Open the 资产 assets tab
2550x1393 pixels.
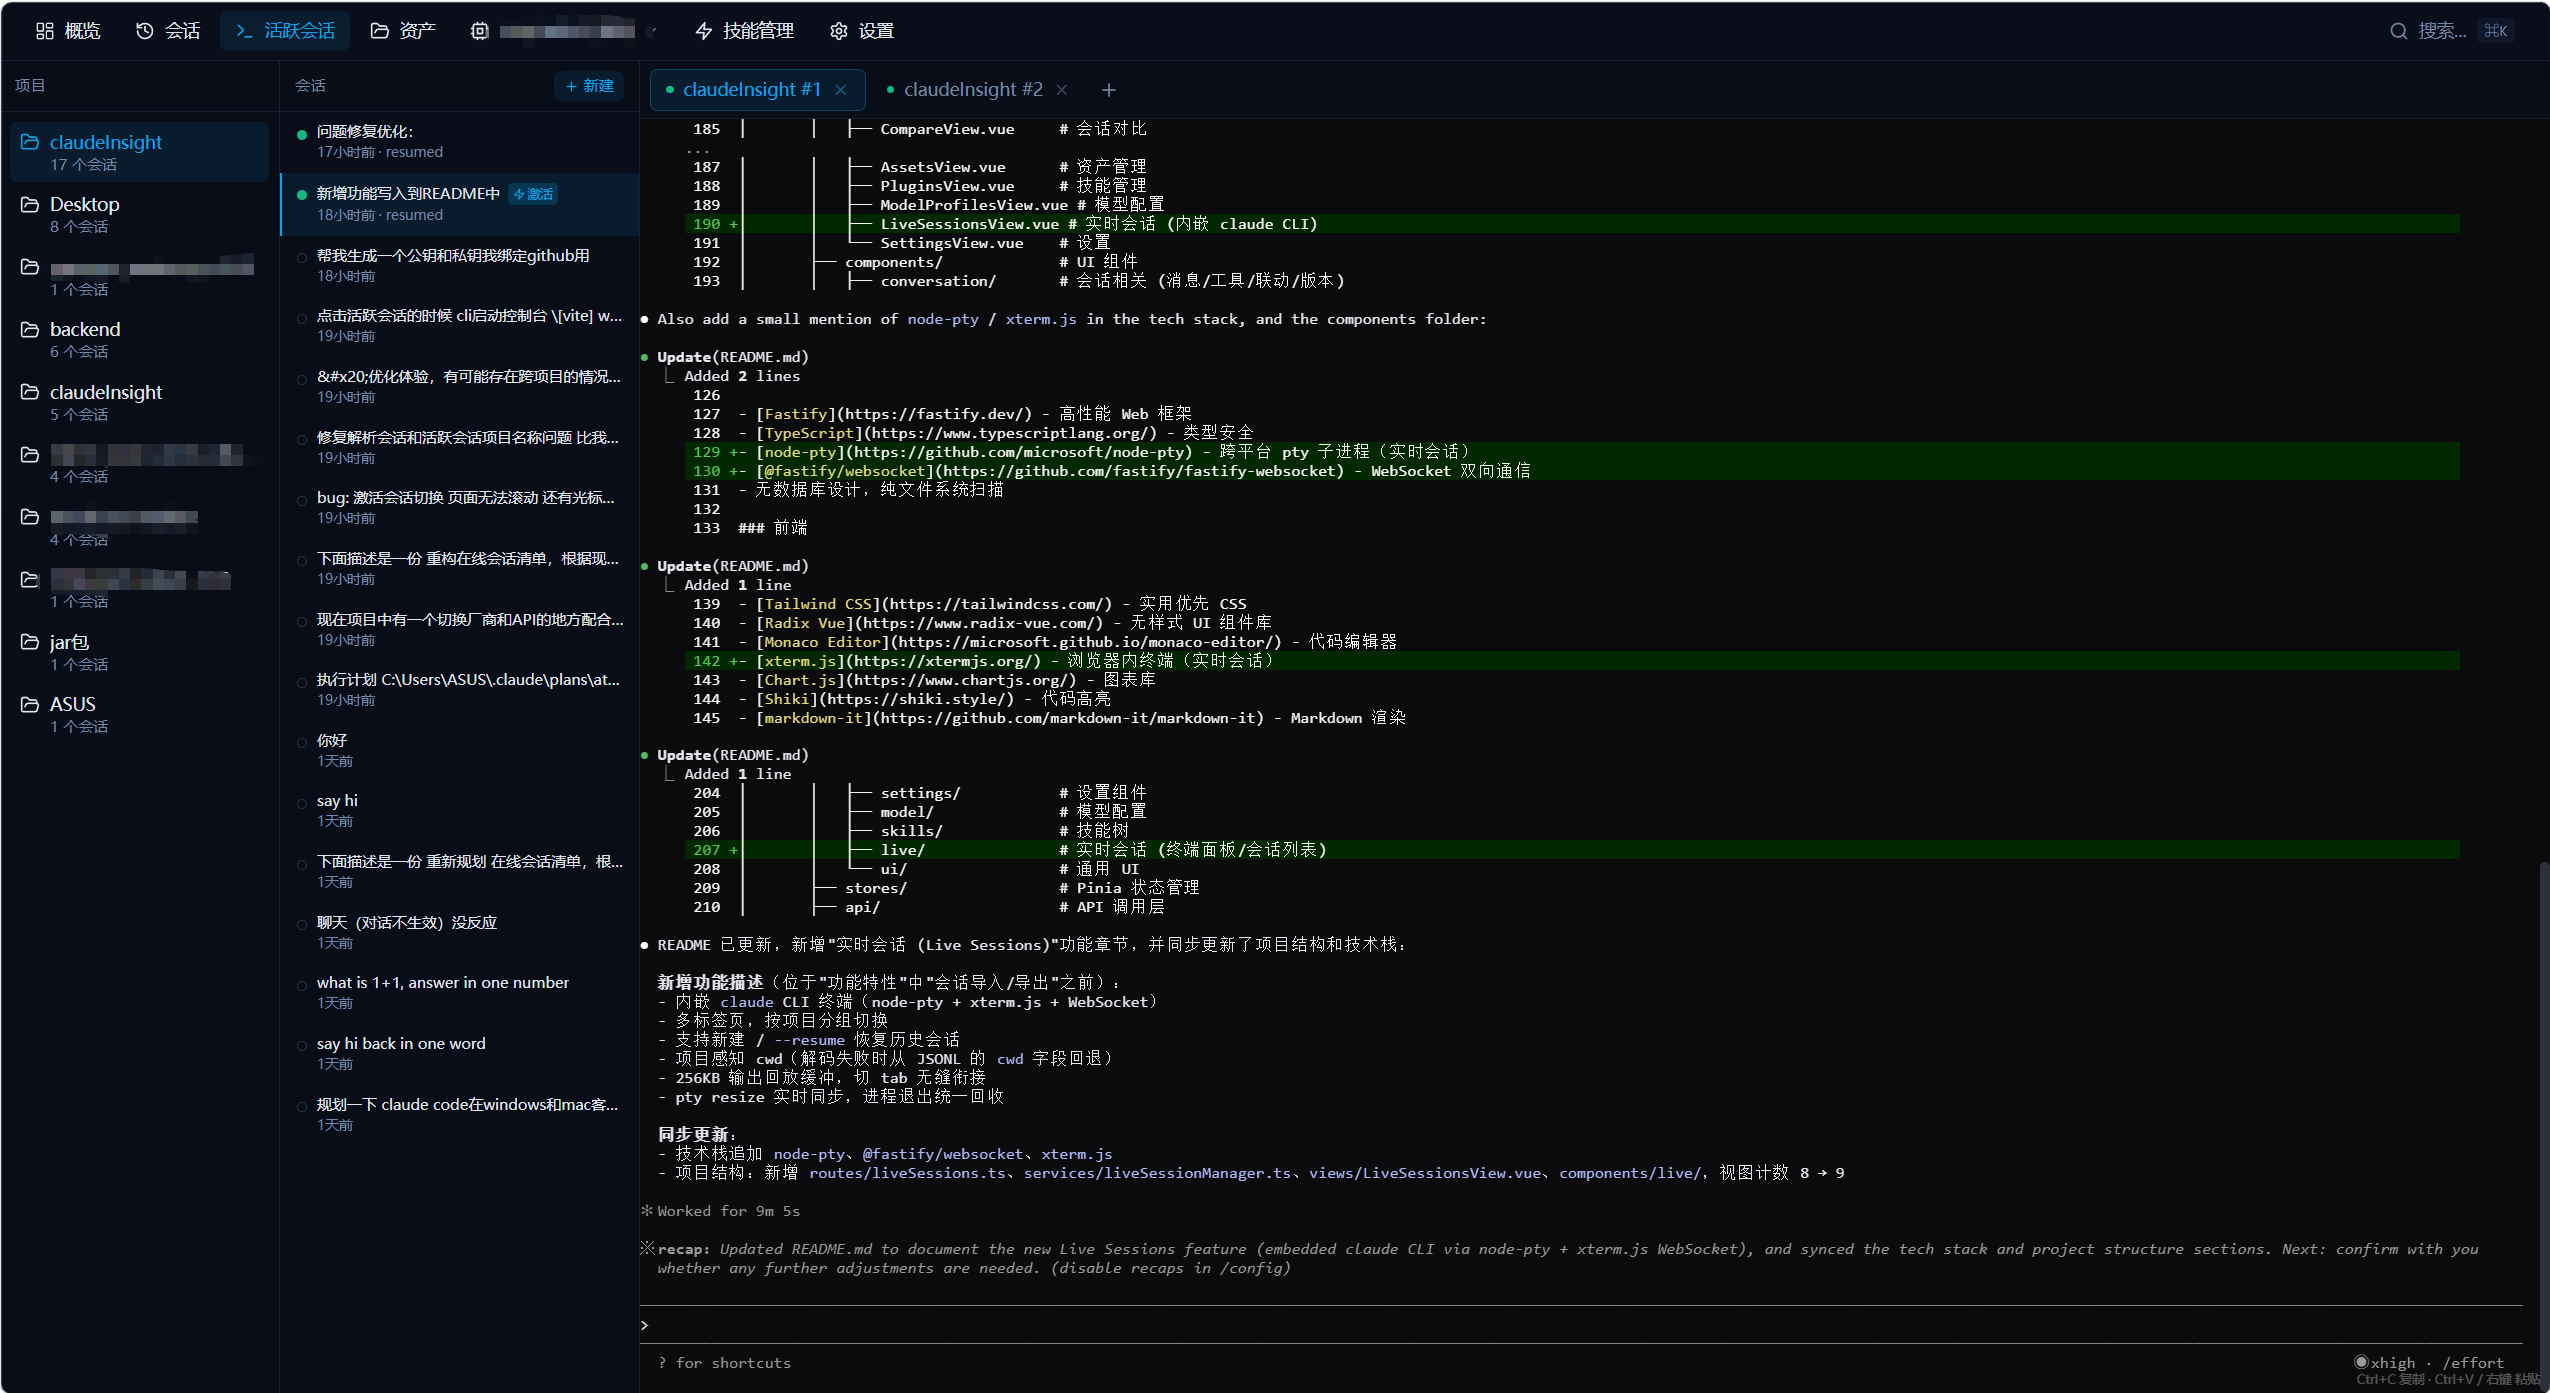403,31
